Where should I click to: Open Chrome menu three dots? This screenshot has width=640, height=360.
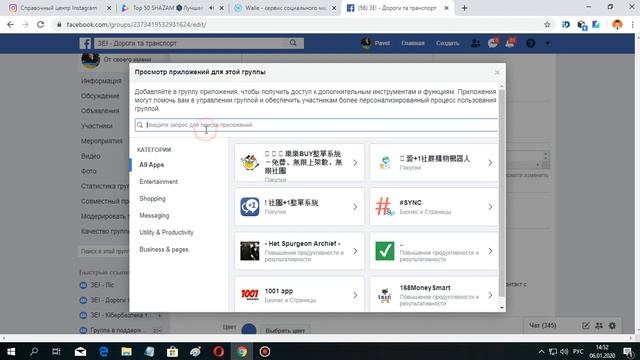click(x=632, y=24)
